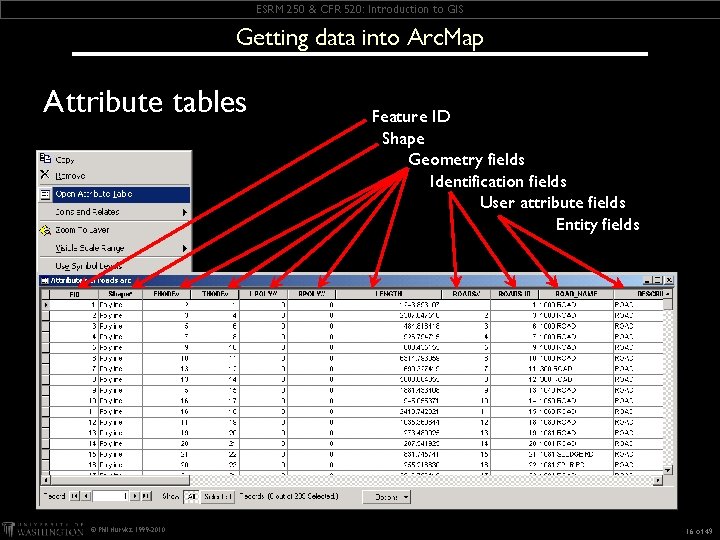Click the horizontal scrollbar thumb of table
This screenshot has width=720, height=540.
coord(119,480)
